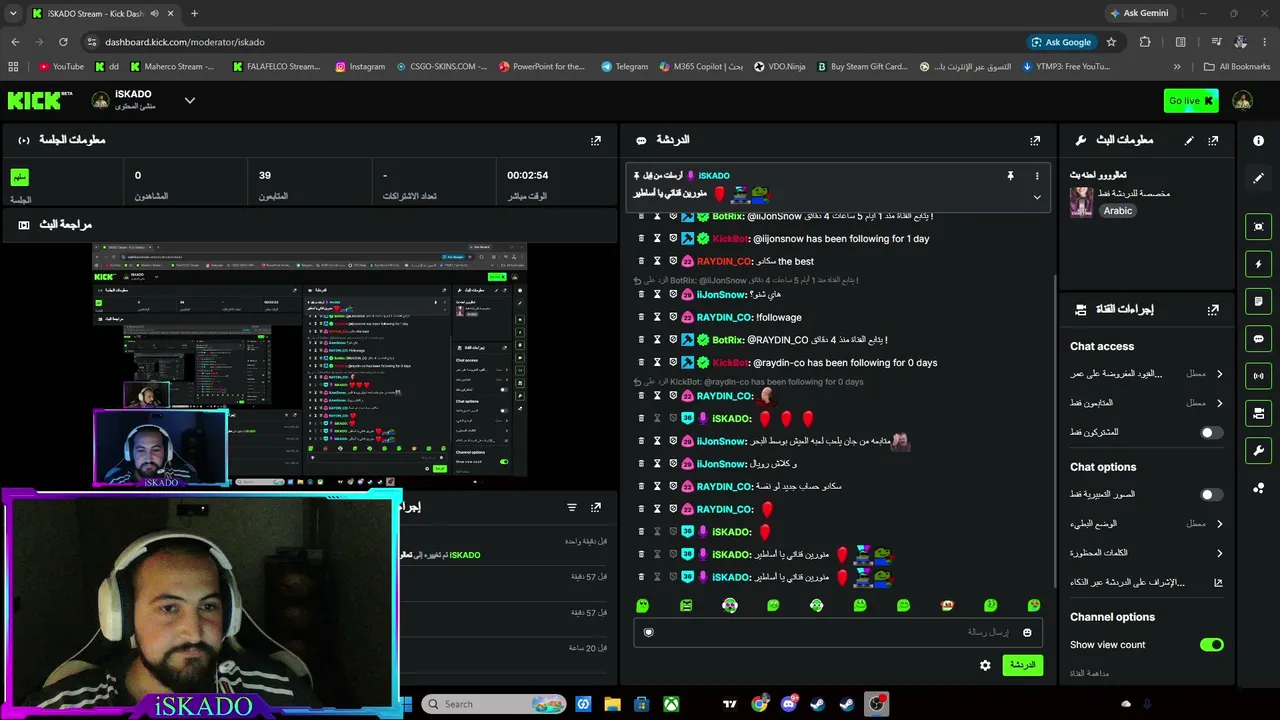Viewport: 1280px width, 720px height.
Task: Toggle the document sidebar icon
Action: (x=1258, y=301)
